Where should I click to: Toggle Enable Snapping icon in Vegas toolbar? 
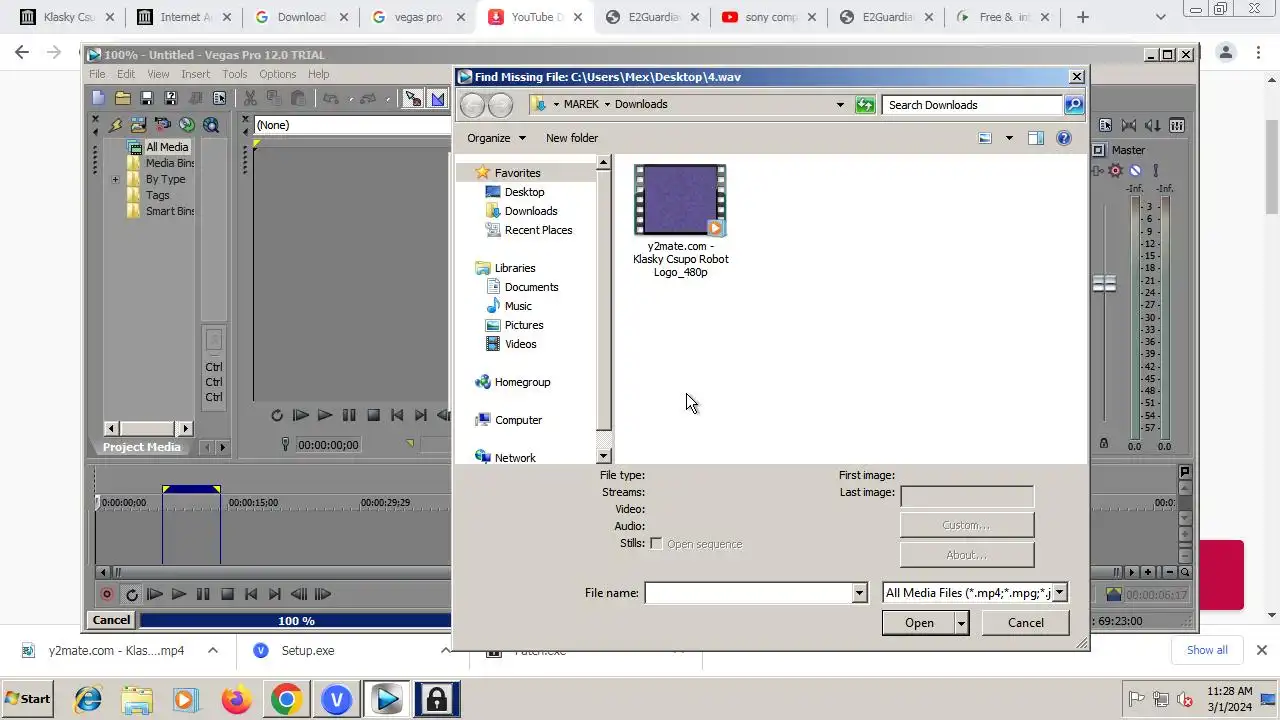click(412, 98)
